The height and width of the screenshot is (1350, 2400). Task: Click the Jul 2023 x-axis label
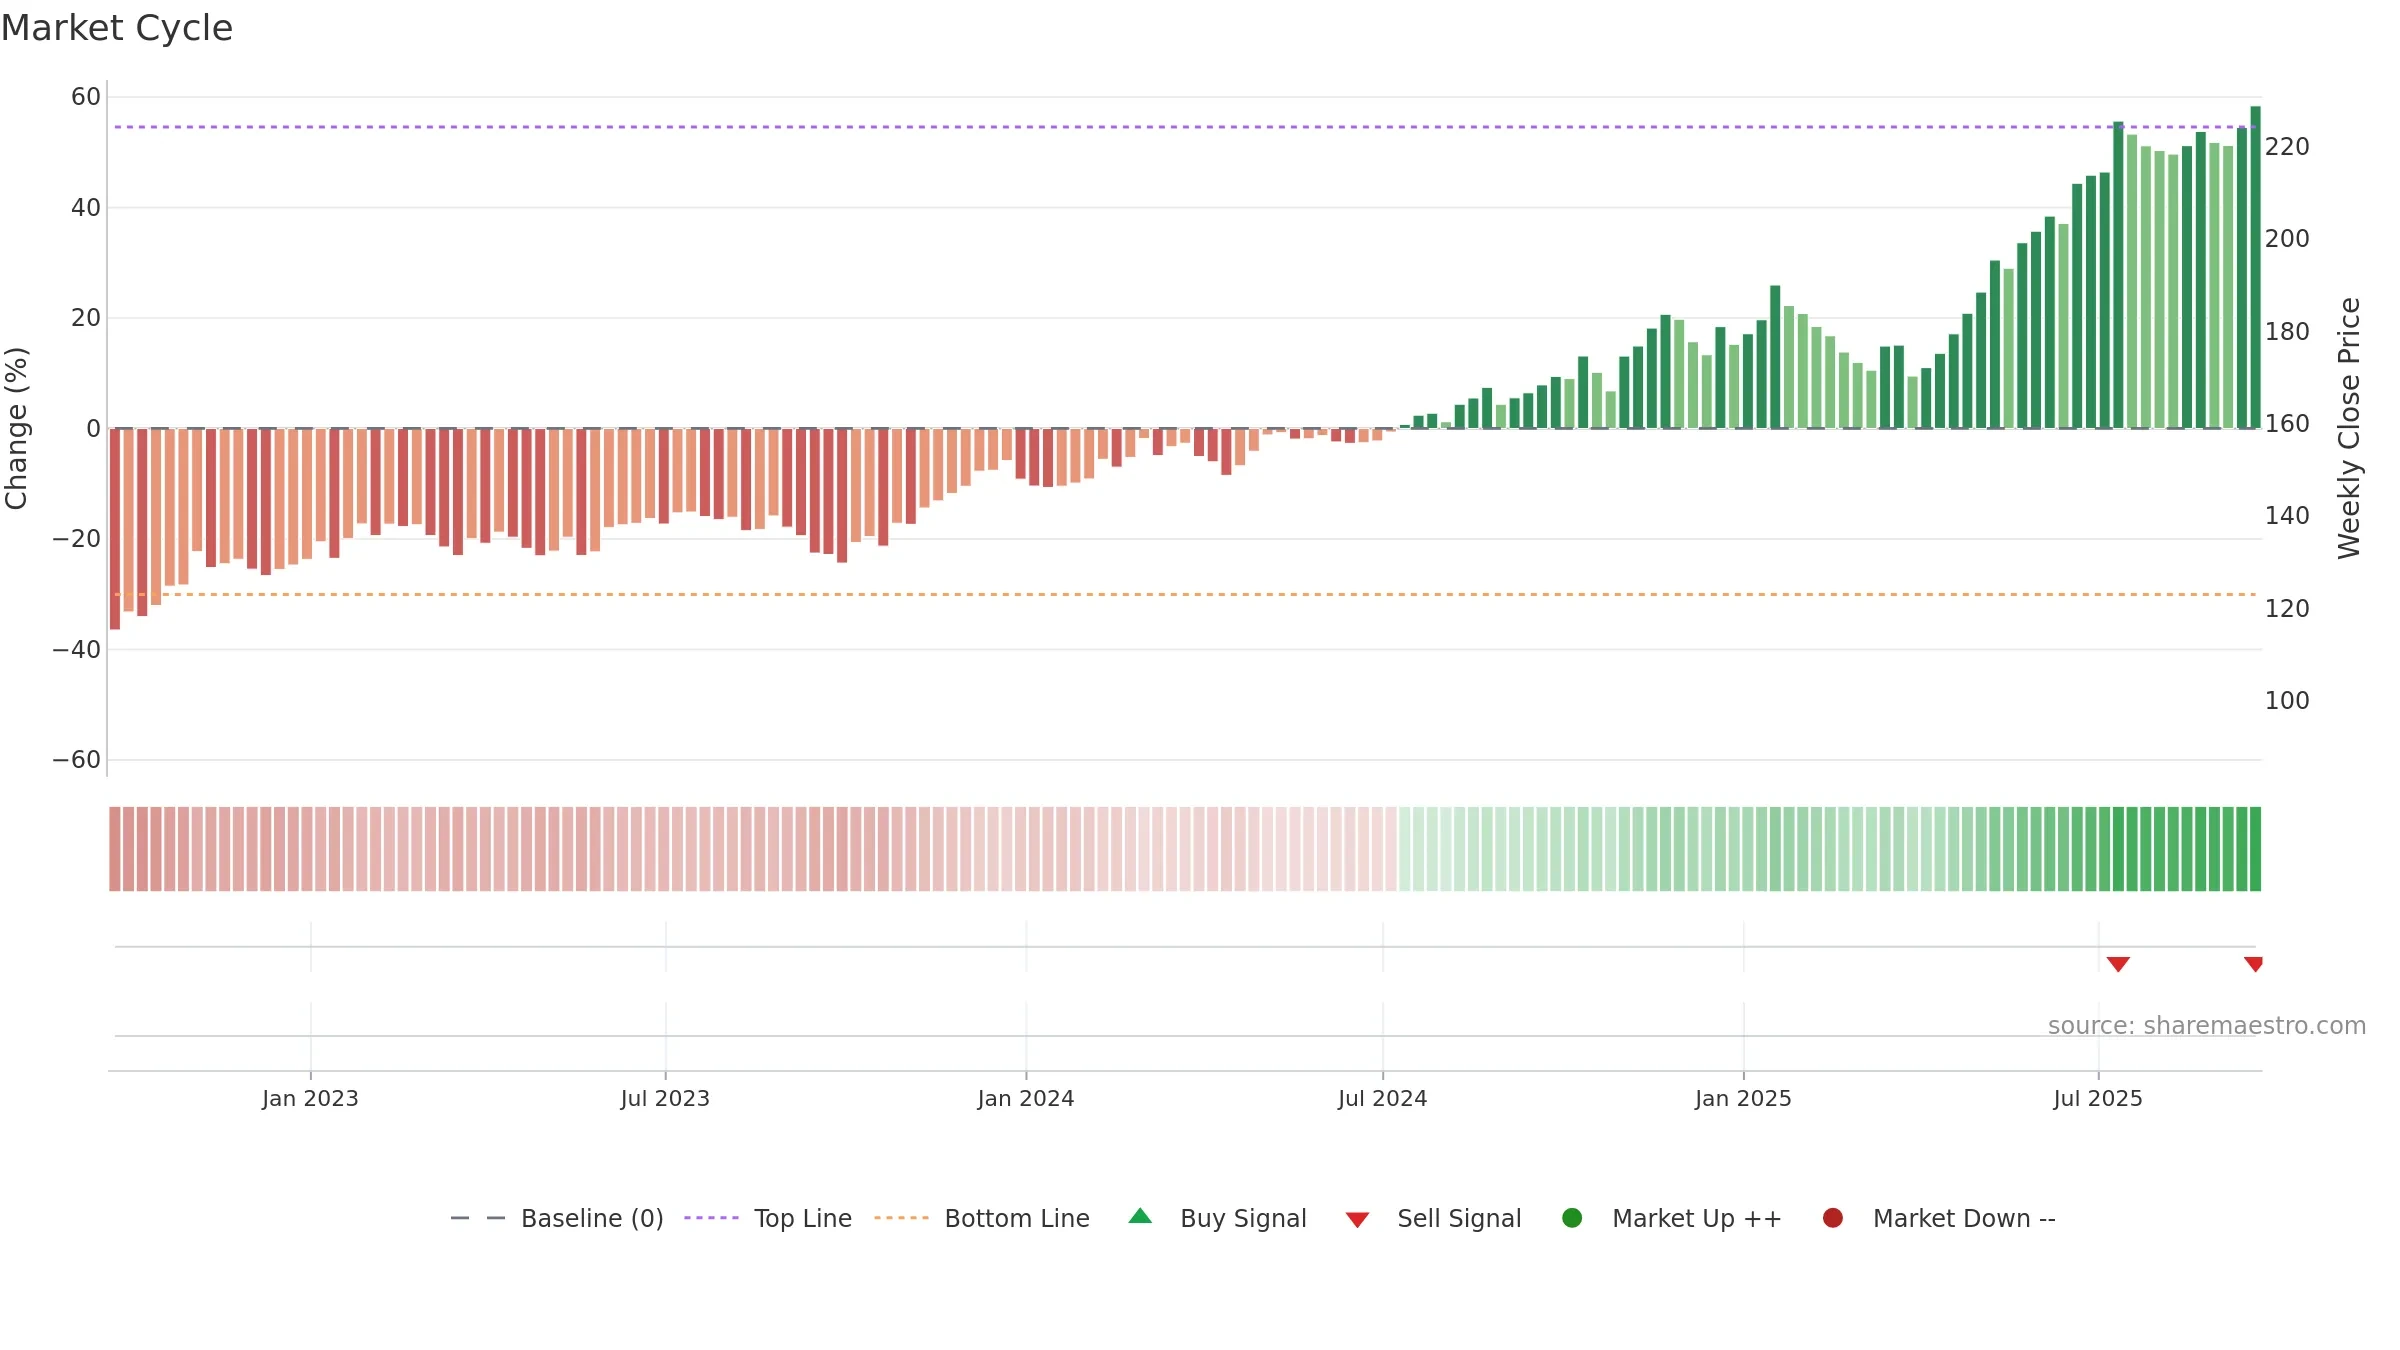665,1099
